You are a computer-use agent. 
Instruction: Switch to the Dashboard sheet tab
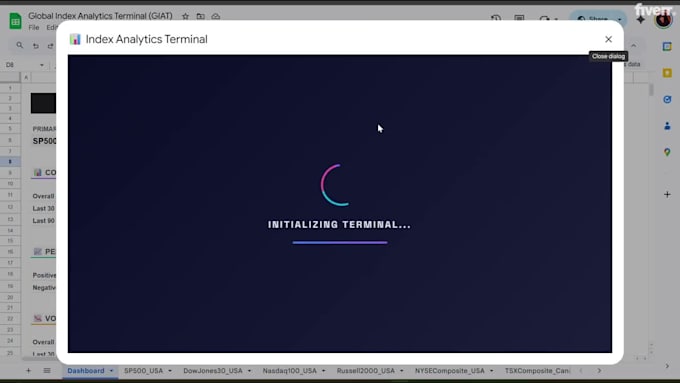[x=86, y=371]
